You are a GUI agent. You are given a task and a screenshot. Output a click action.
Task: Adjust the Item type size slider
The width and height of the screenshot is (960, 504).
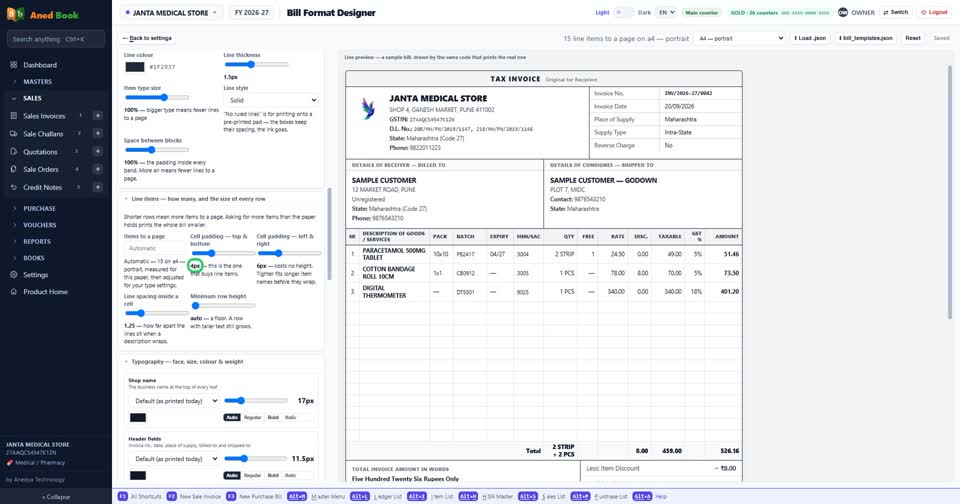pos(156,97)
